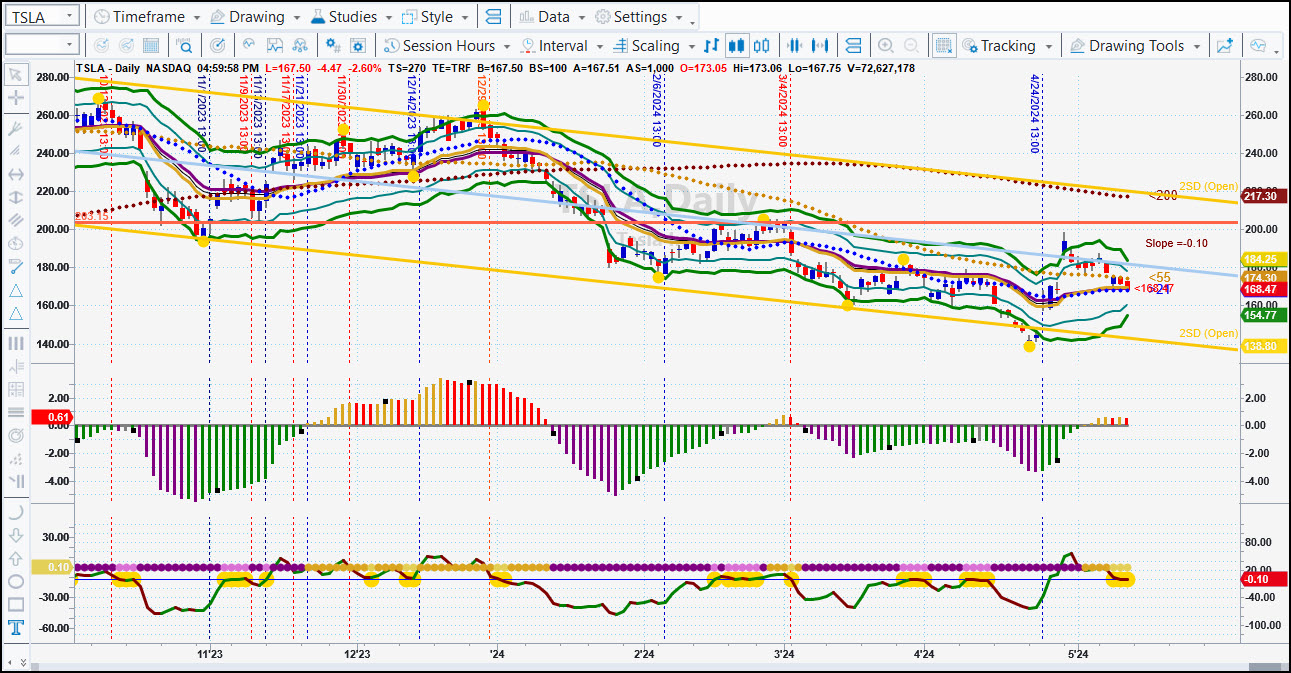Click the Slope =-0.10 chart label

coord(1176,244)
